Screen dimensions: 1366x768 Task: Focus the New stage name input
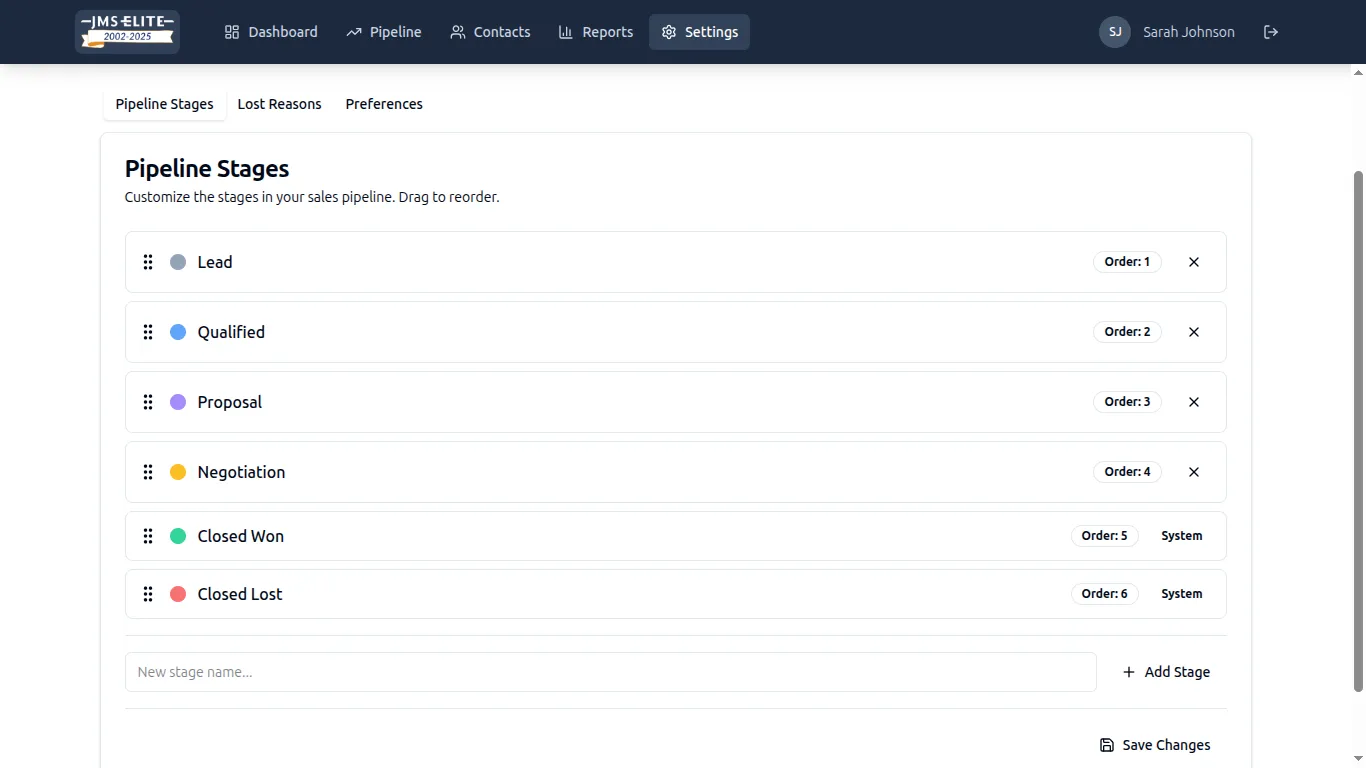[611, 672]
